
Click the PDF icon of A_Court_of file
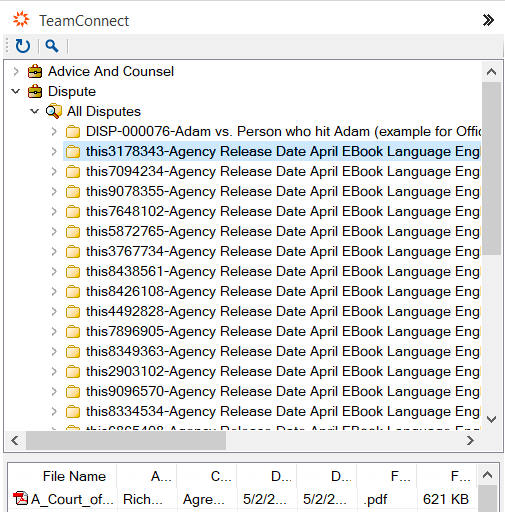coord(20,499)
